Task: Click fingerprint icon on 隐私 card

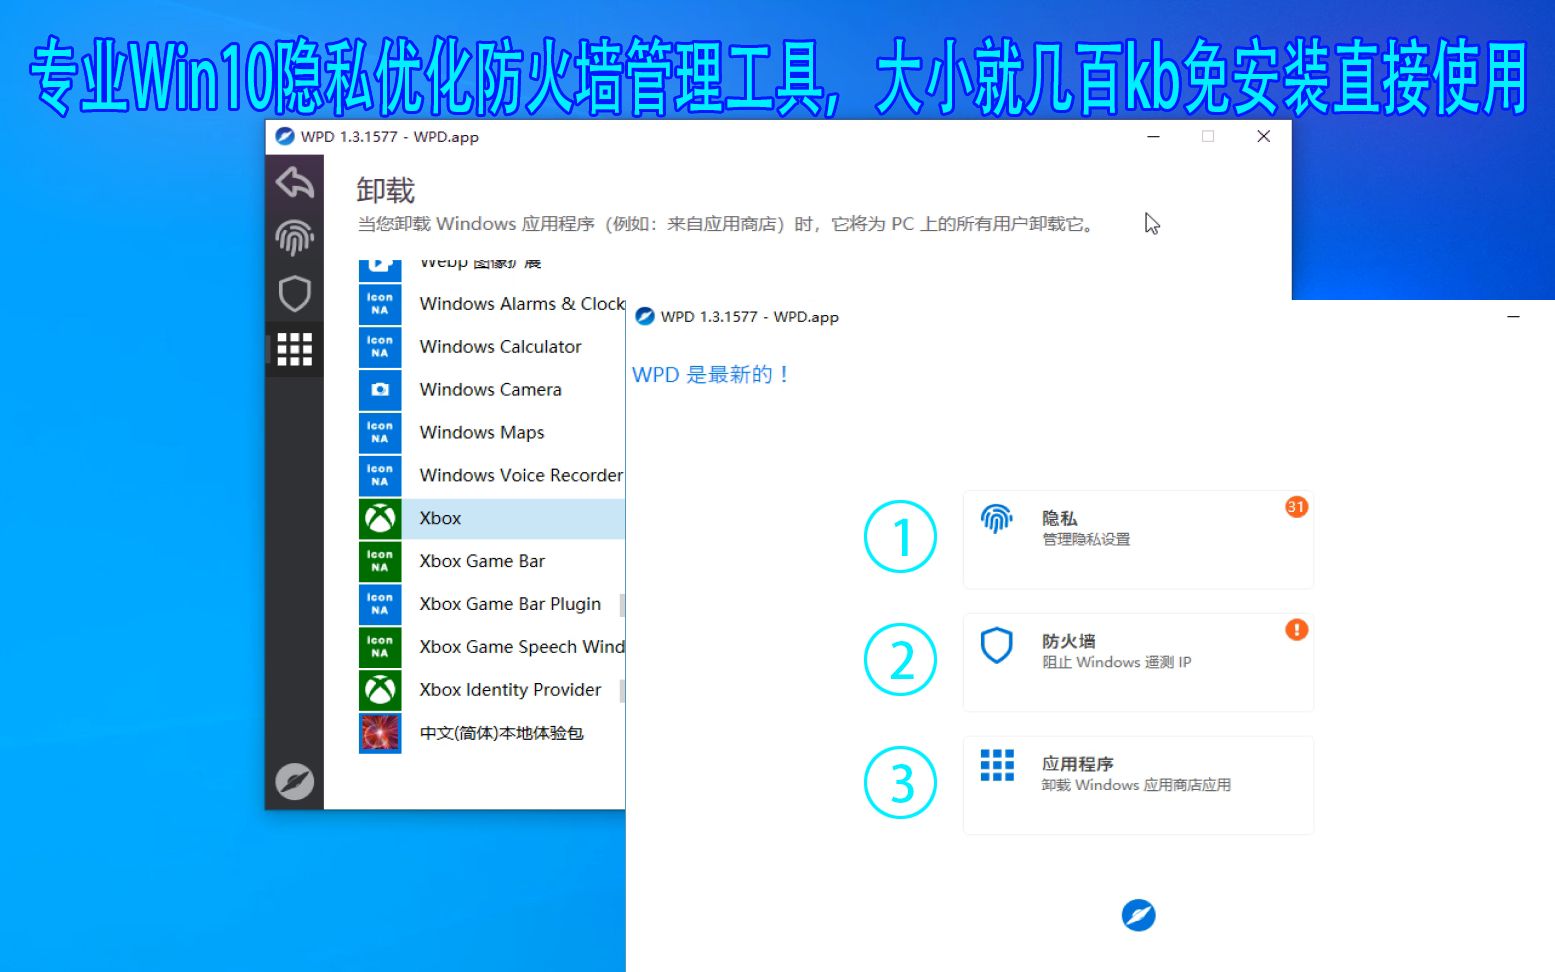Action: (x=997, y=518)
